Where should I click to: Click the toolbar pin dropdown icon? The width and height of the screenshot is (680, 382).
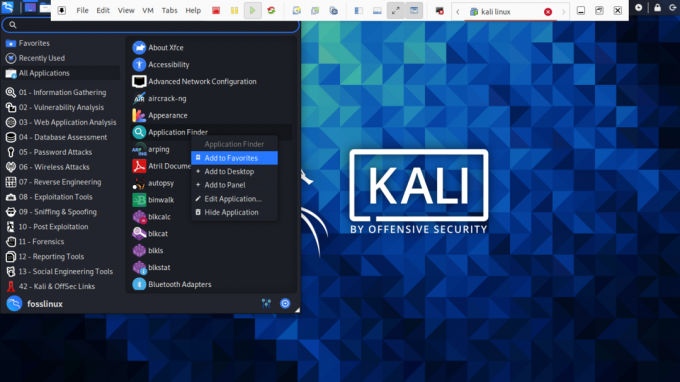point(62,10)
